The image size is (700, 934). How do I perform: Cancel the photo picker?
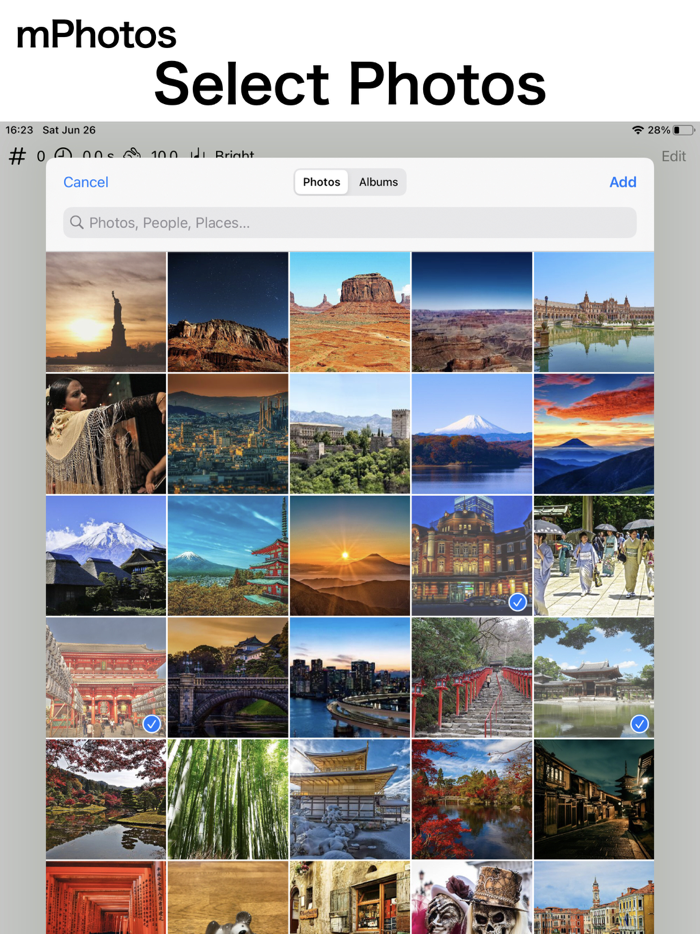pos(86,182)
